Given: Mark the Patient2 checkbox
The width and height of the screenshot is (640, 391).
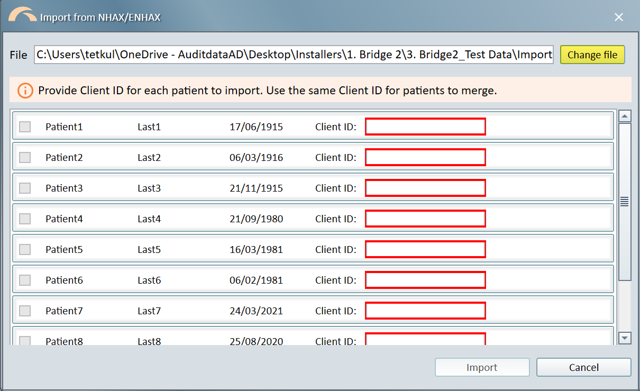Looking at the screenshot, I should pos(25,157).
